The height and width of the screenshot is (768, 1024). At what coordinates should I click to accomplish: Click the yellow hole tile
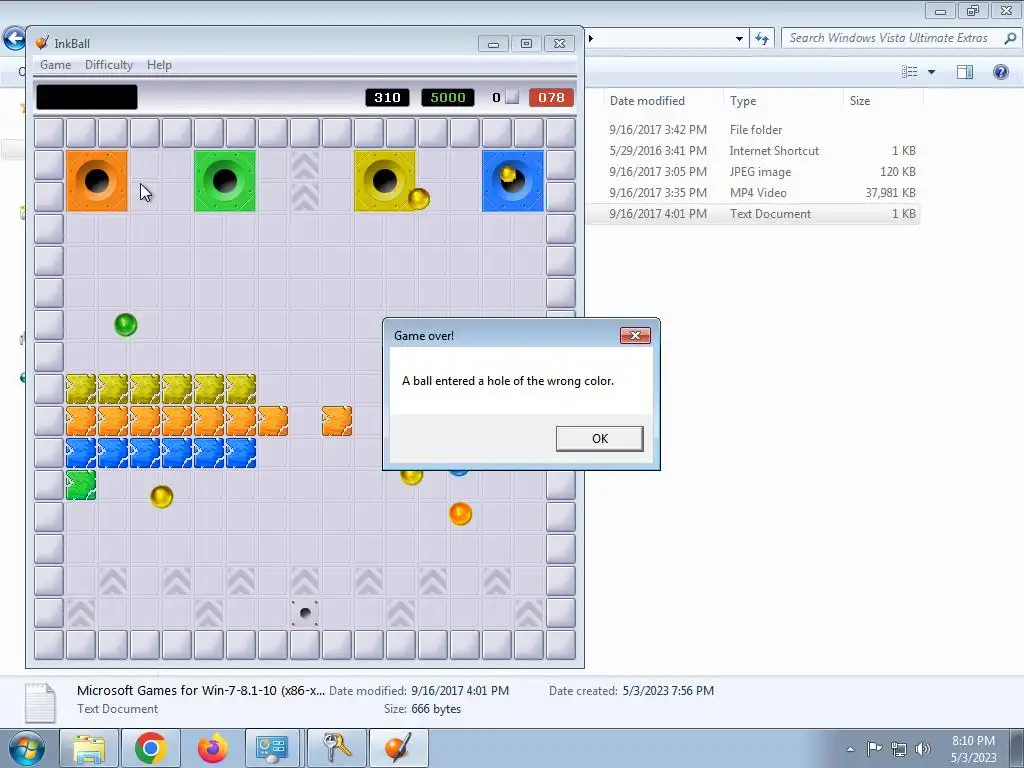click(x=385, y=181)
